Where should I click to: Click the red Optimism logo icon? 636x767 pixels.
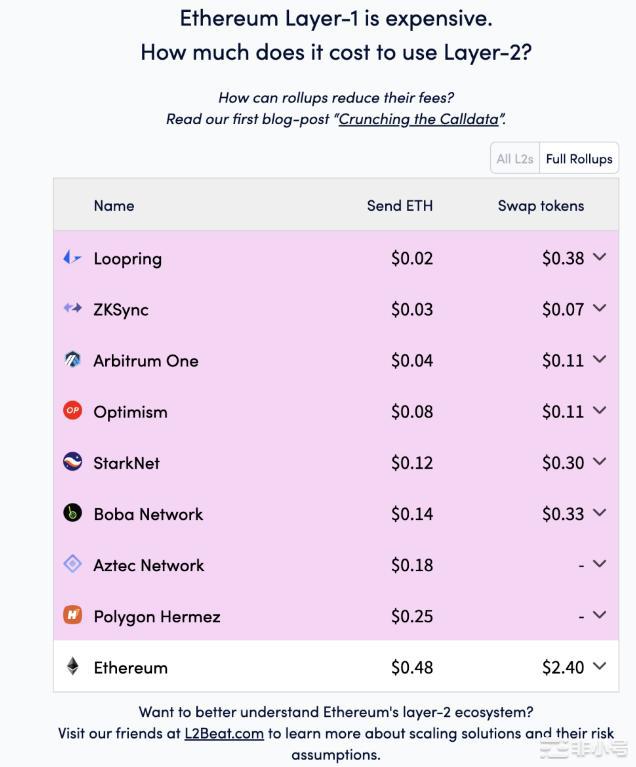(x=72, y=411)
